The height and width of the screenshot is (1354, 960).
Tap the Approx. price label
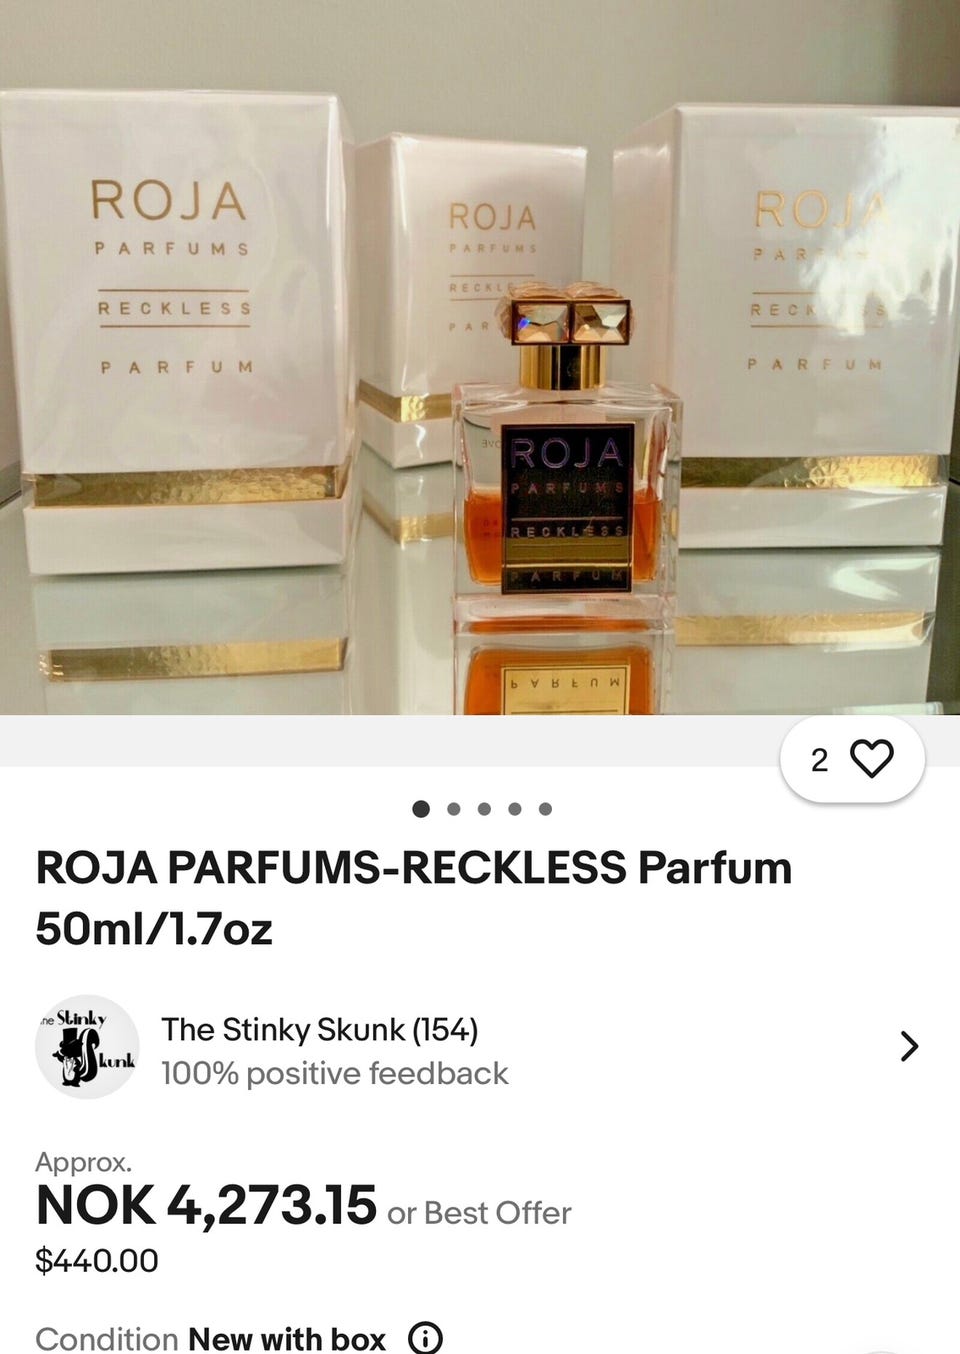click(x=83, y=1162)
